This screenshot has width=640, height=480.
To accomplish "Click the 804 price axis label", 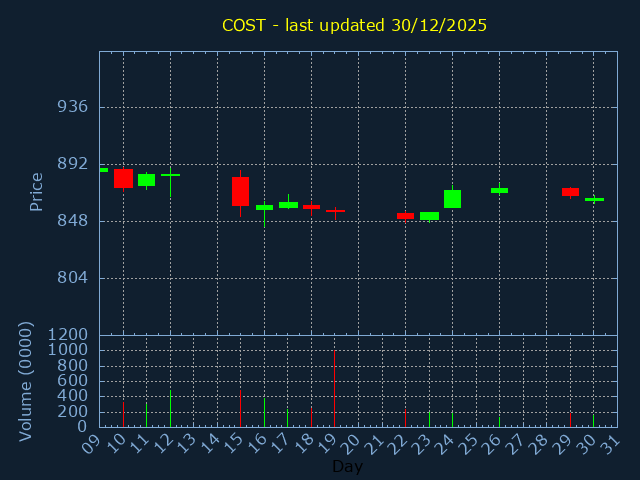I will pyautogui.click(x=73, y=278).
